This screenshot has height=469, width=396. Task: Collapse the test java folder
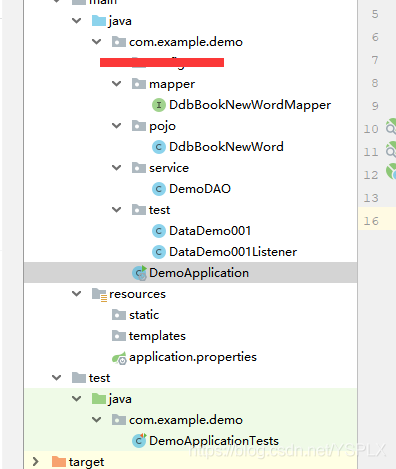(x=77, y=399)
